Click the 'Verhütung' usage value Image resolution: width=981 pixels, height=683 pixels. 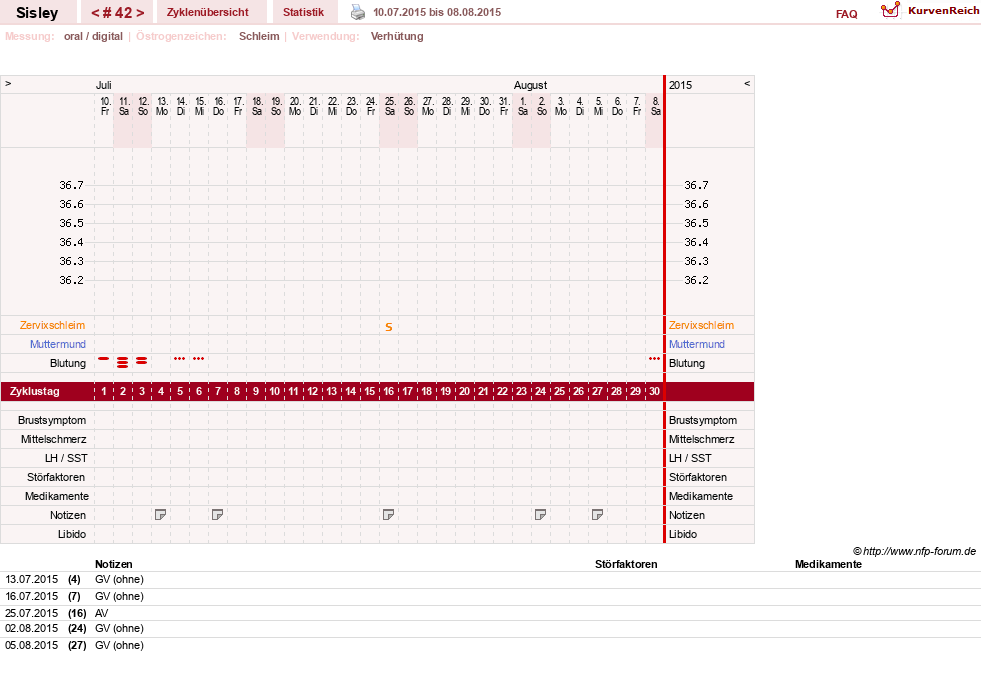click(397, 36)
